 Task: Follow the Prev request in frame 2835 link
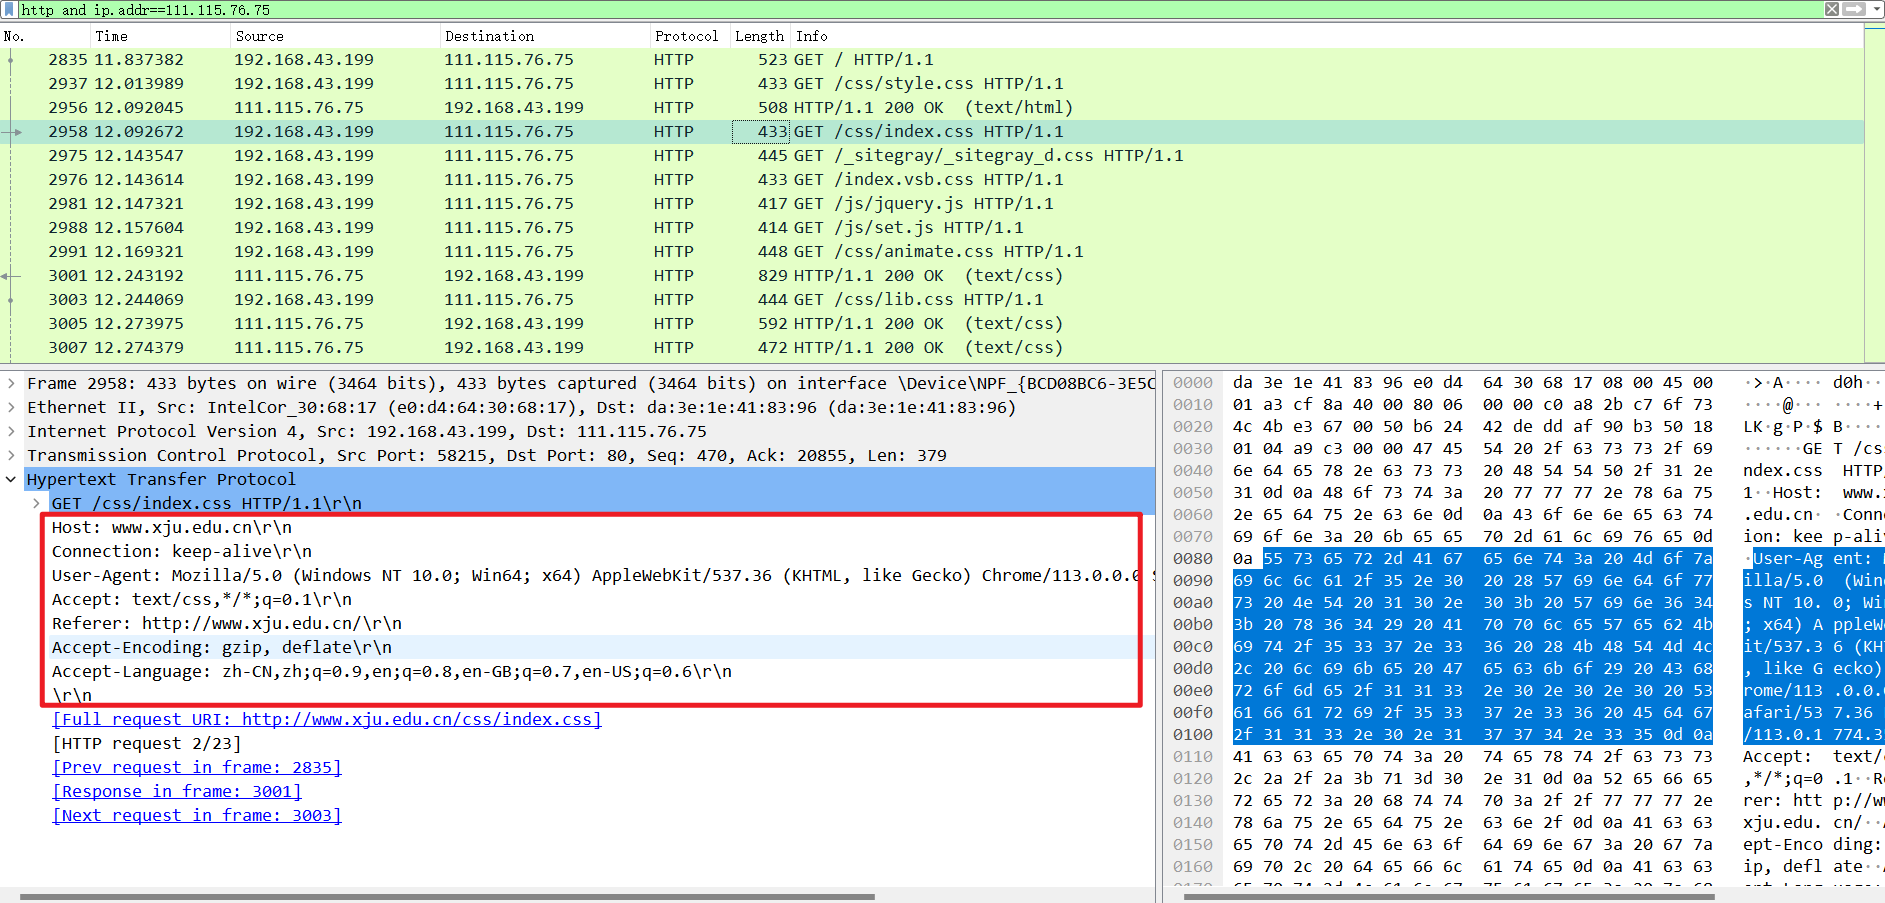pyautogui.click(x=197, y=767)
